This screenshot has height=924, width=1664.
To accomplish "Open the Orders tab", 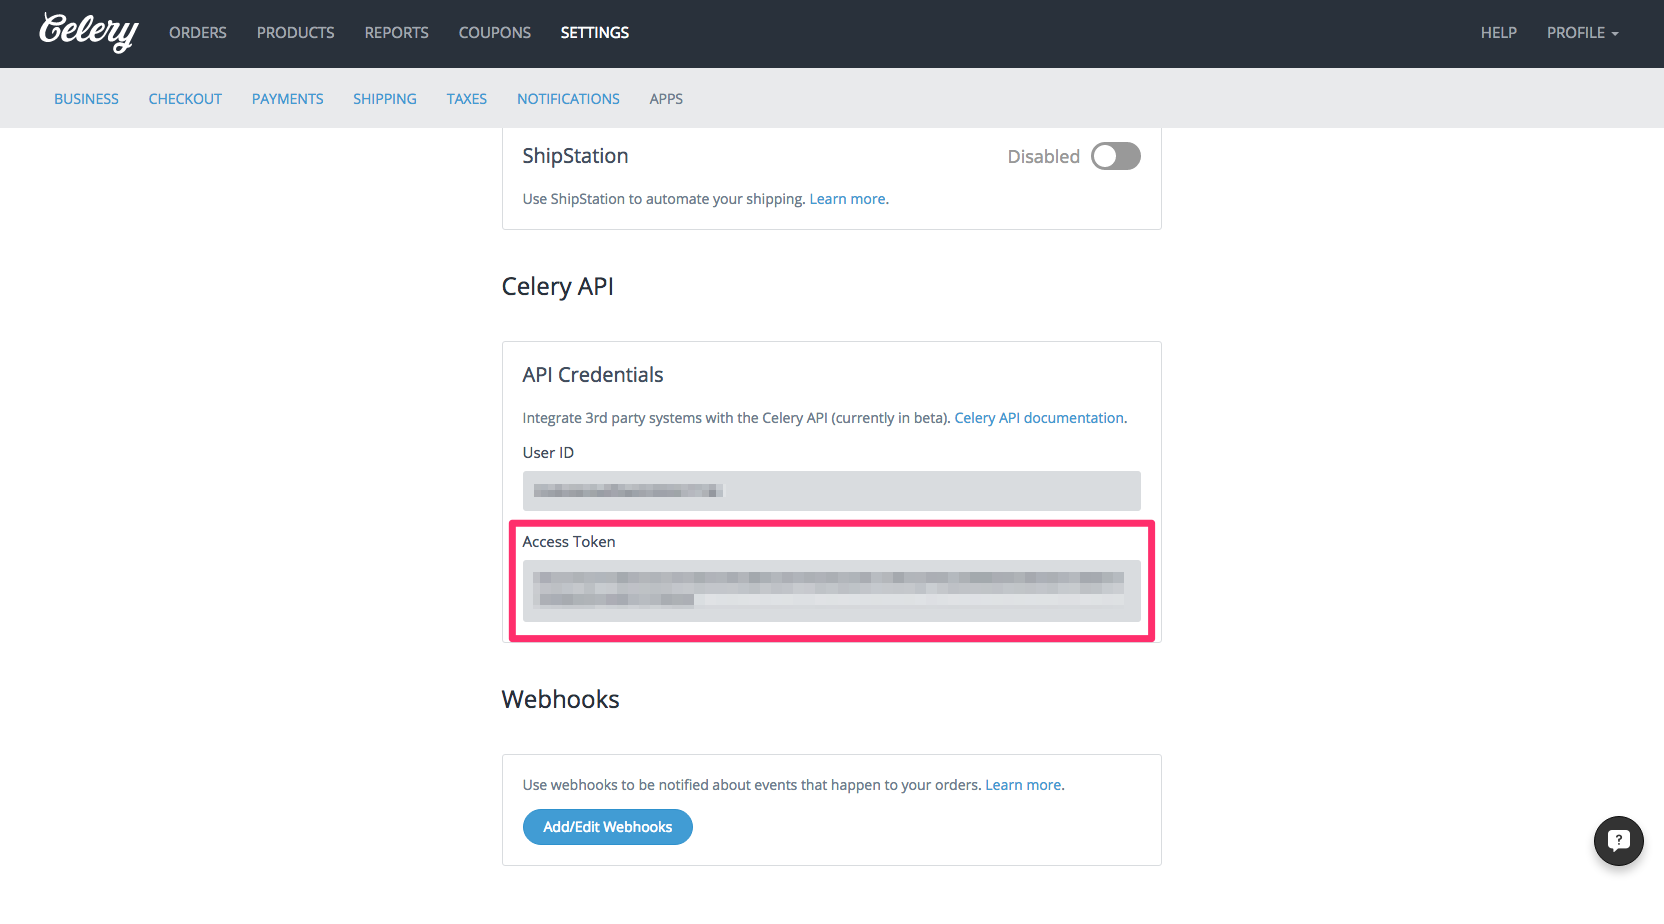I will [x=198, y=33].
